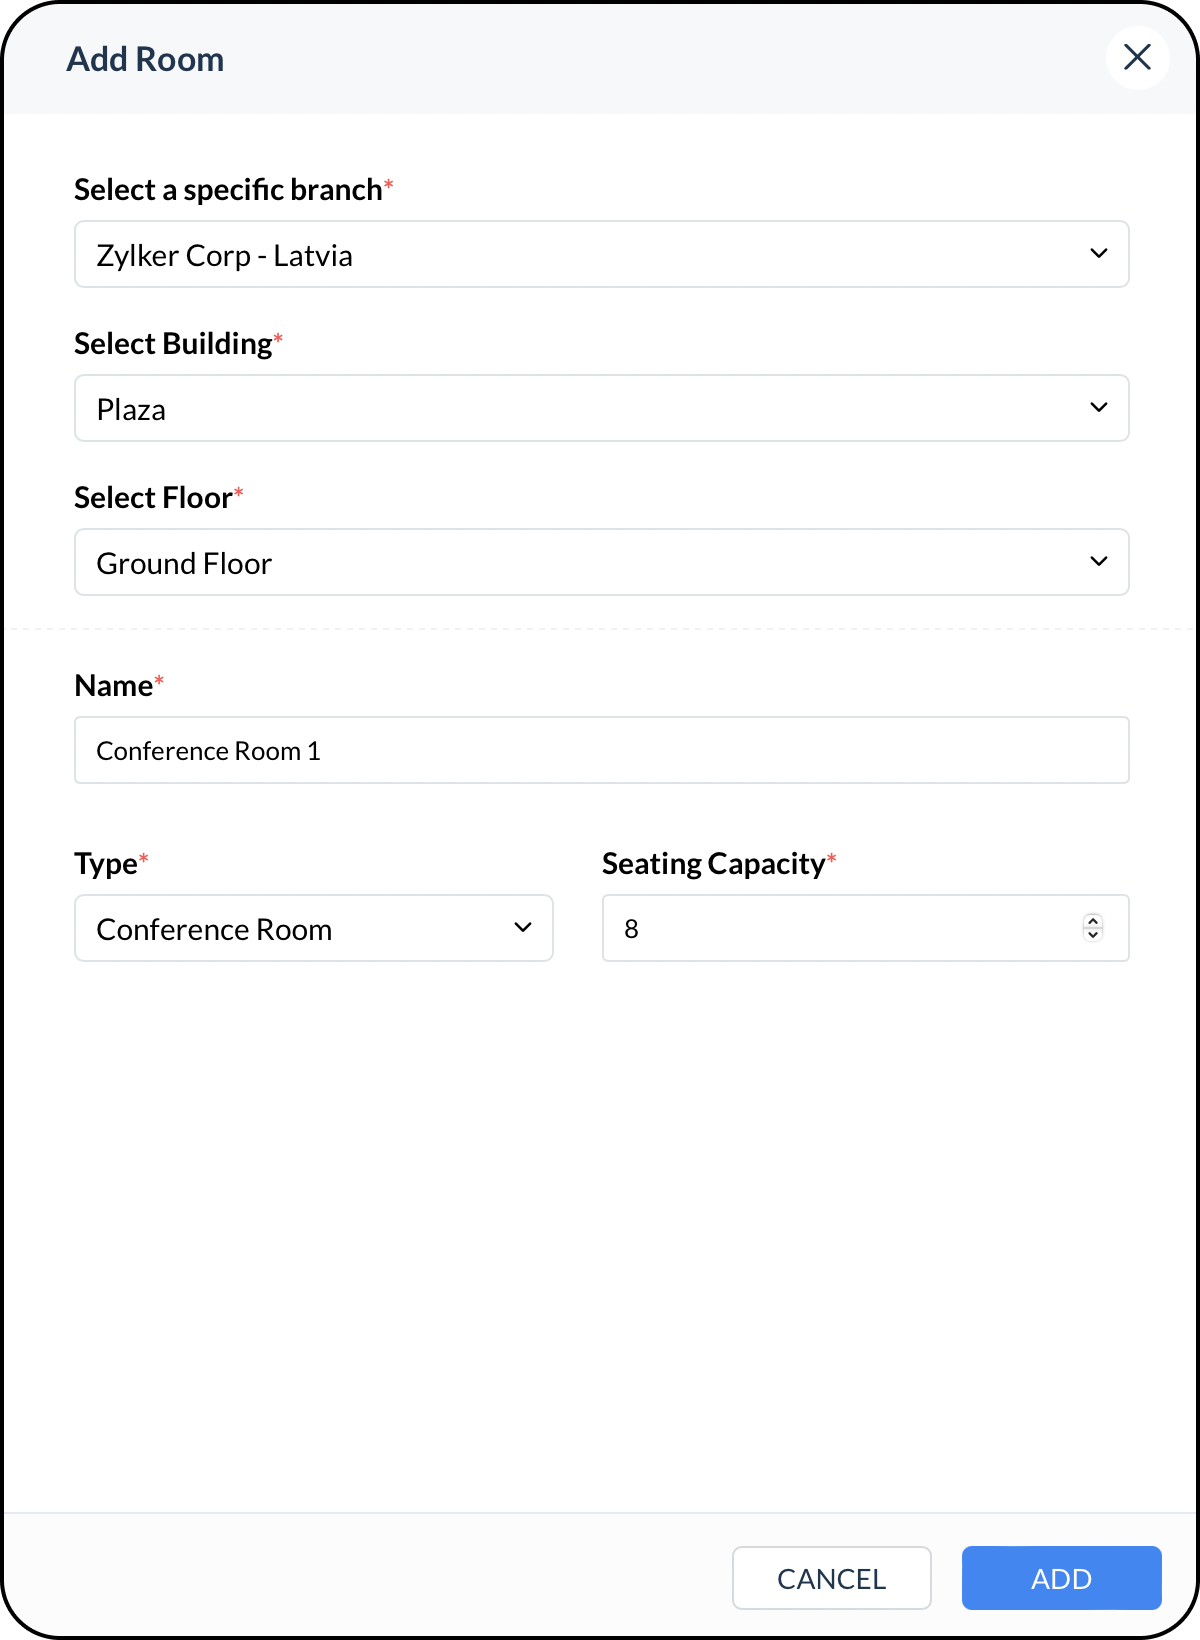Image resolution: width=1200 pixels, height=1640 pixels.
Task: Click the Type field chevron arrow
Action: coord(522,928)
